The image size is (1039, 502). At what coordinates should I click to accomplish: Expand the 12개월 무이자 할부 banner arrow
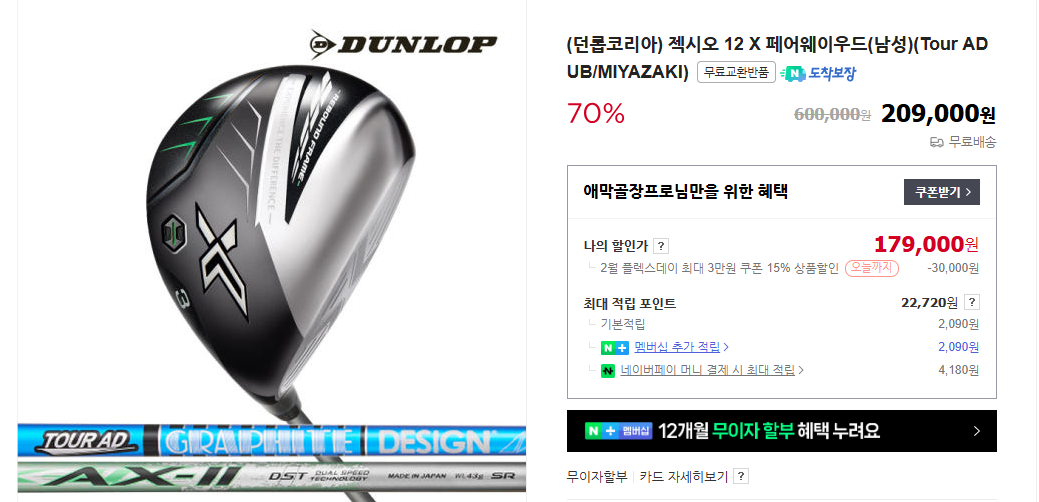pyautogui.click(x=977, y=431)
